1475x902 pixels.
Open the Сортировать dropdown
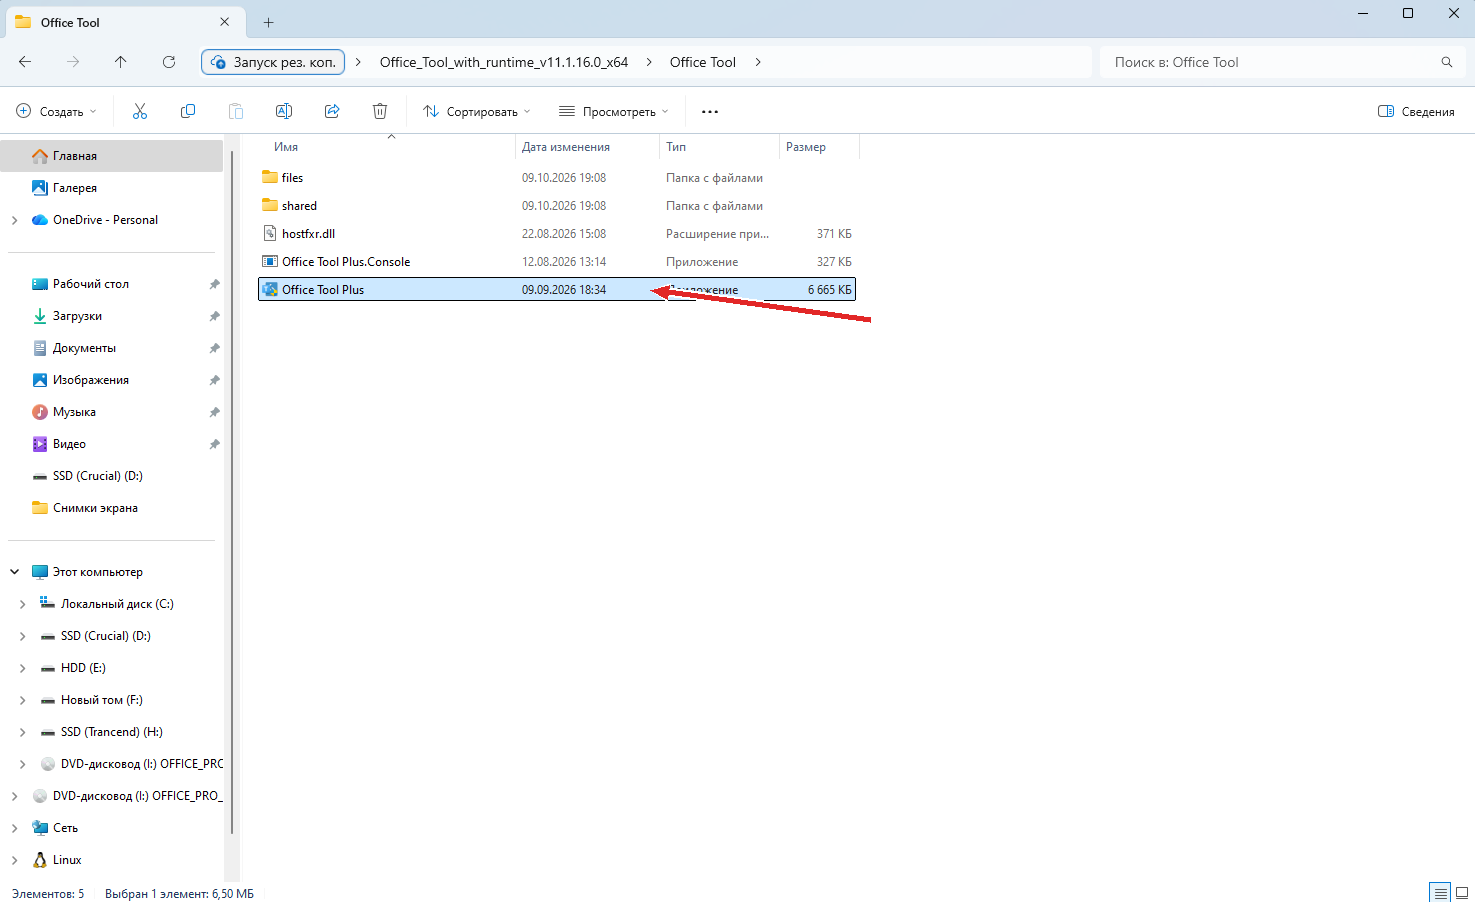(x=477, y=111)
